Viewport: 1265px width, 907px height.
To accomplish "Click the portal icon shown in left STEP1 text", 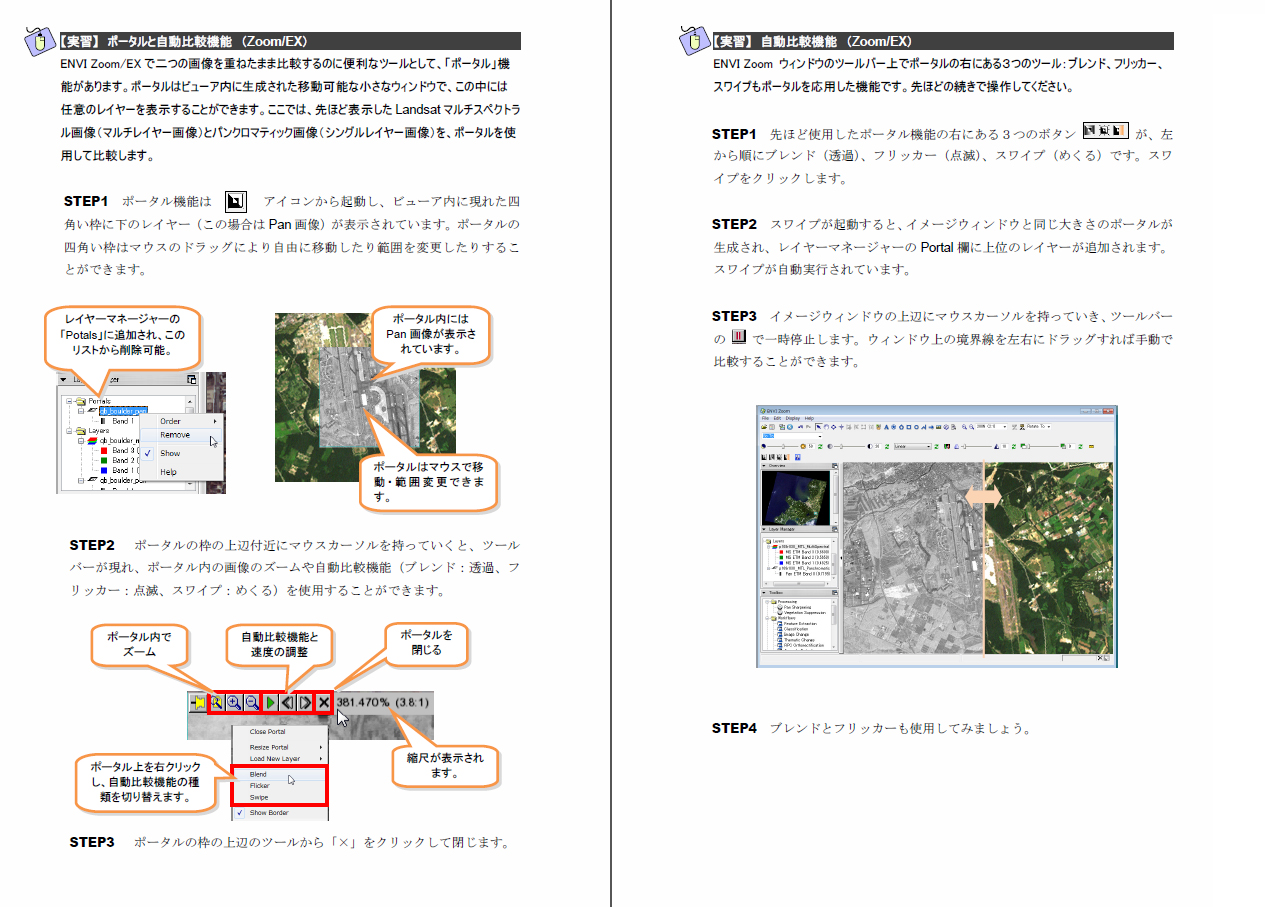I will point(236,200).
